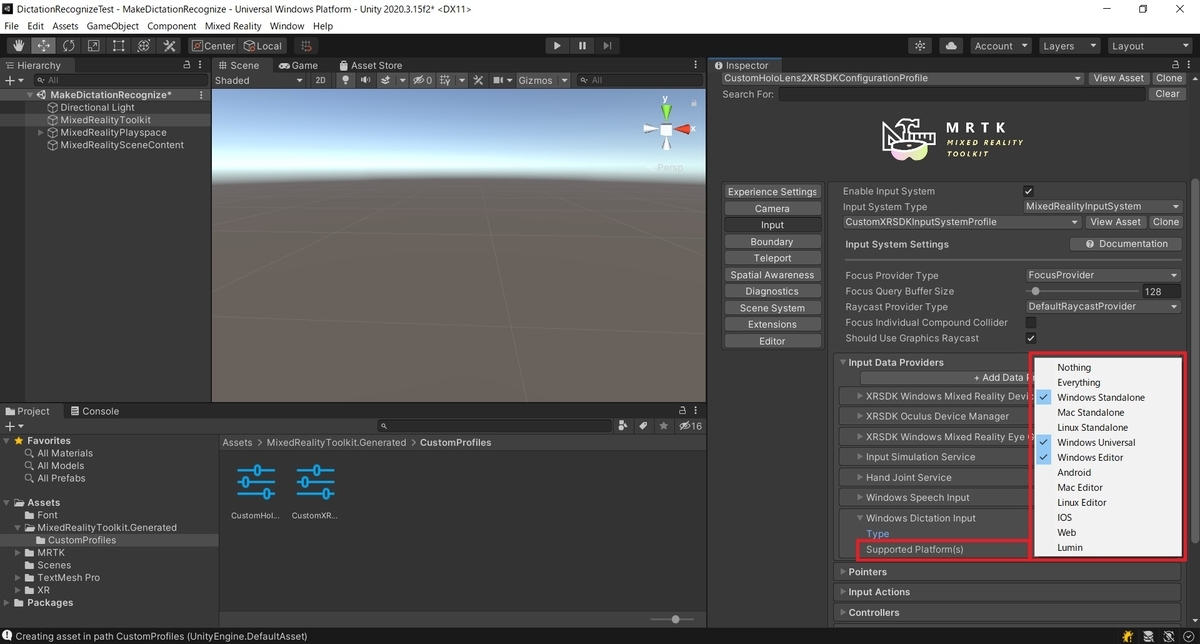
Task: Open Project panel plus create icon
Action: 13,426
